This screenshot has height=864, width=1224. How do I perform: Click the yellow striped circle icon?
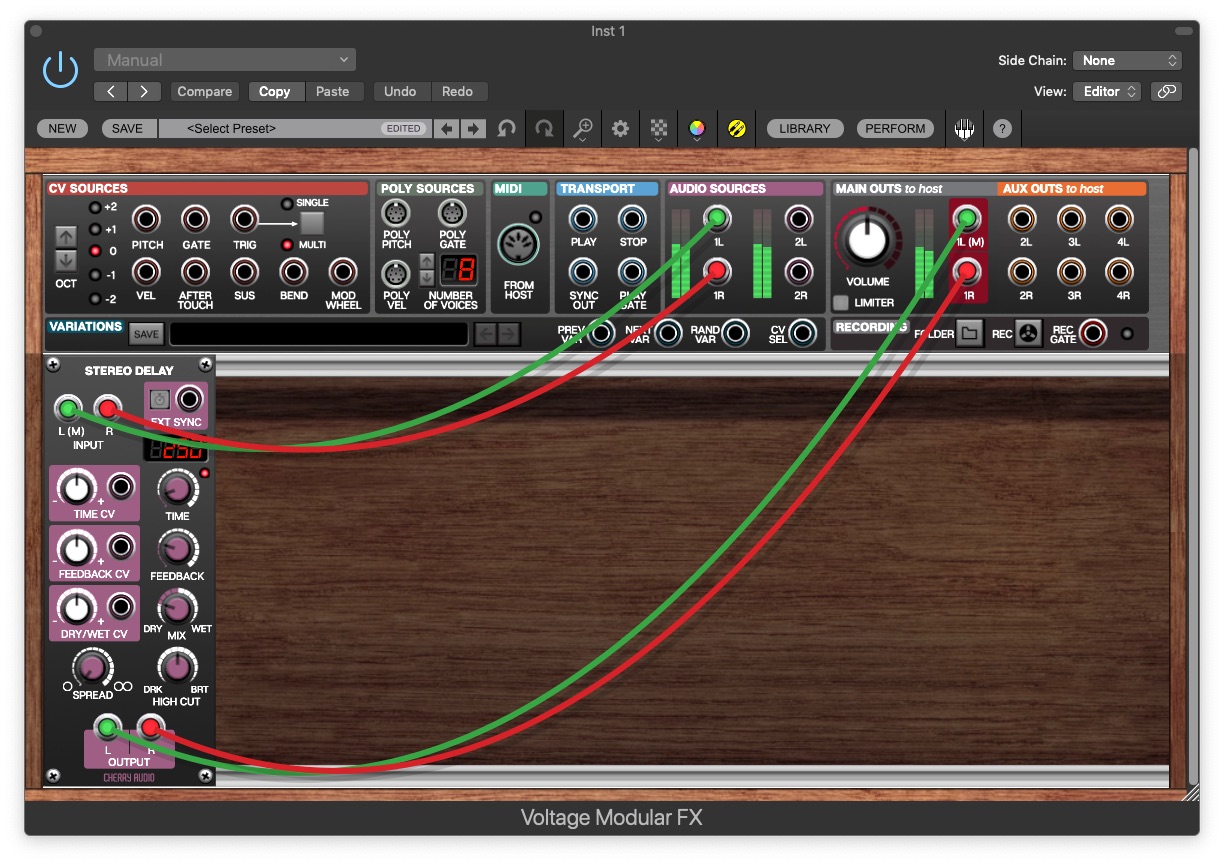coord(737,128)
